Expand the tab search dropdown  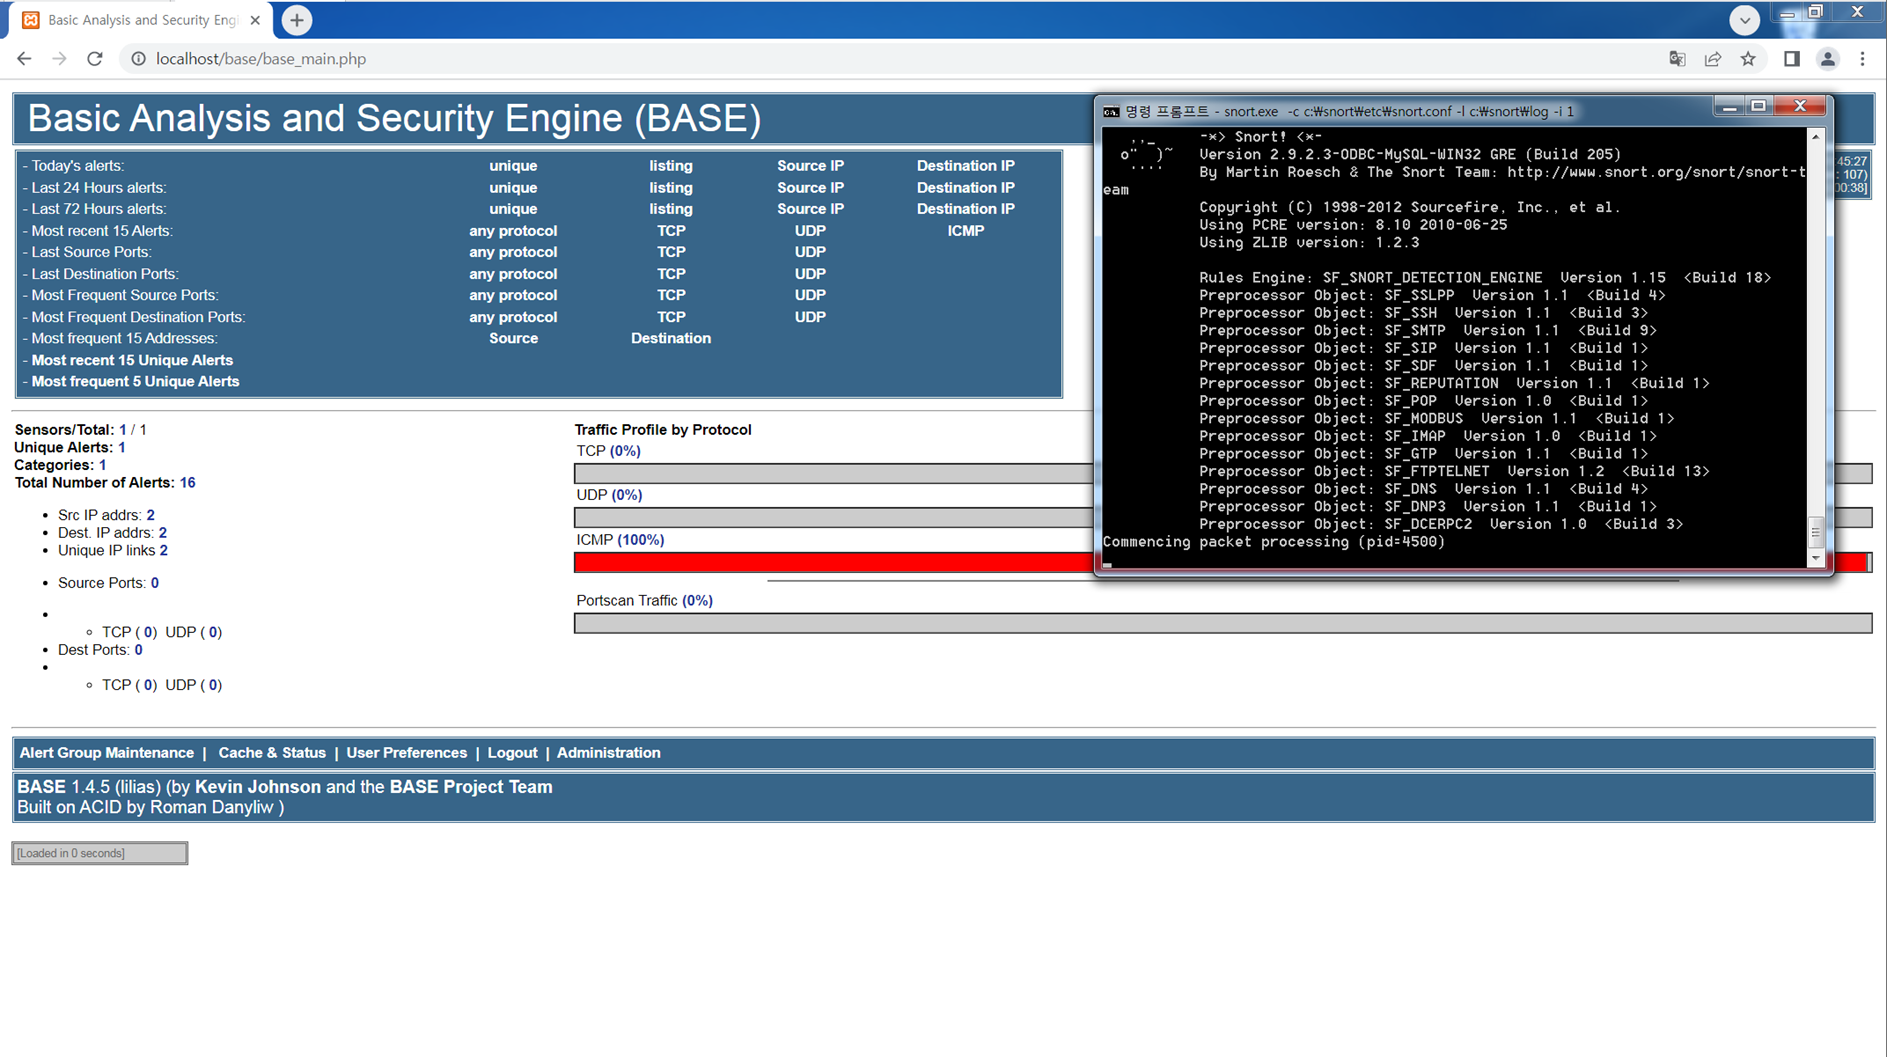click(x=1744, y=20)
